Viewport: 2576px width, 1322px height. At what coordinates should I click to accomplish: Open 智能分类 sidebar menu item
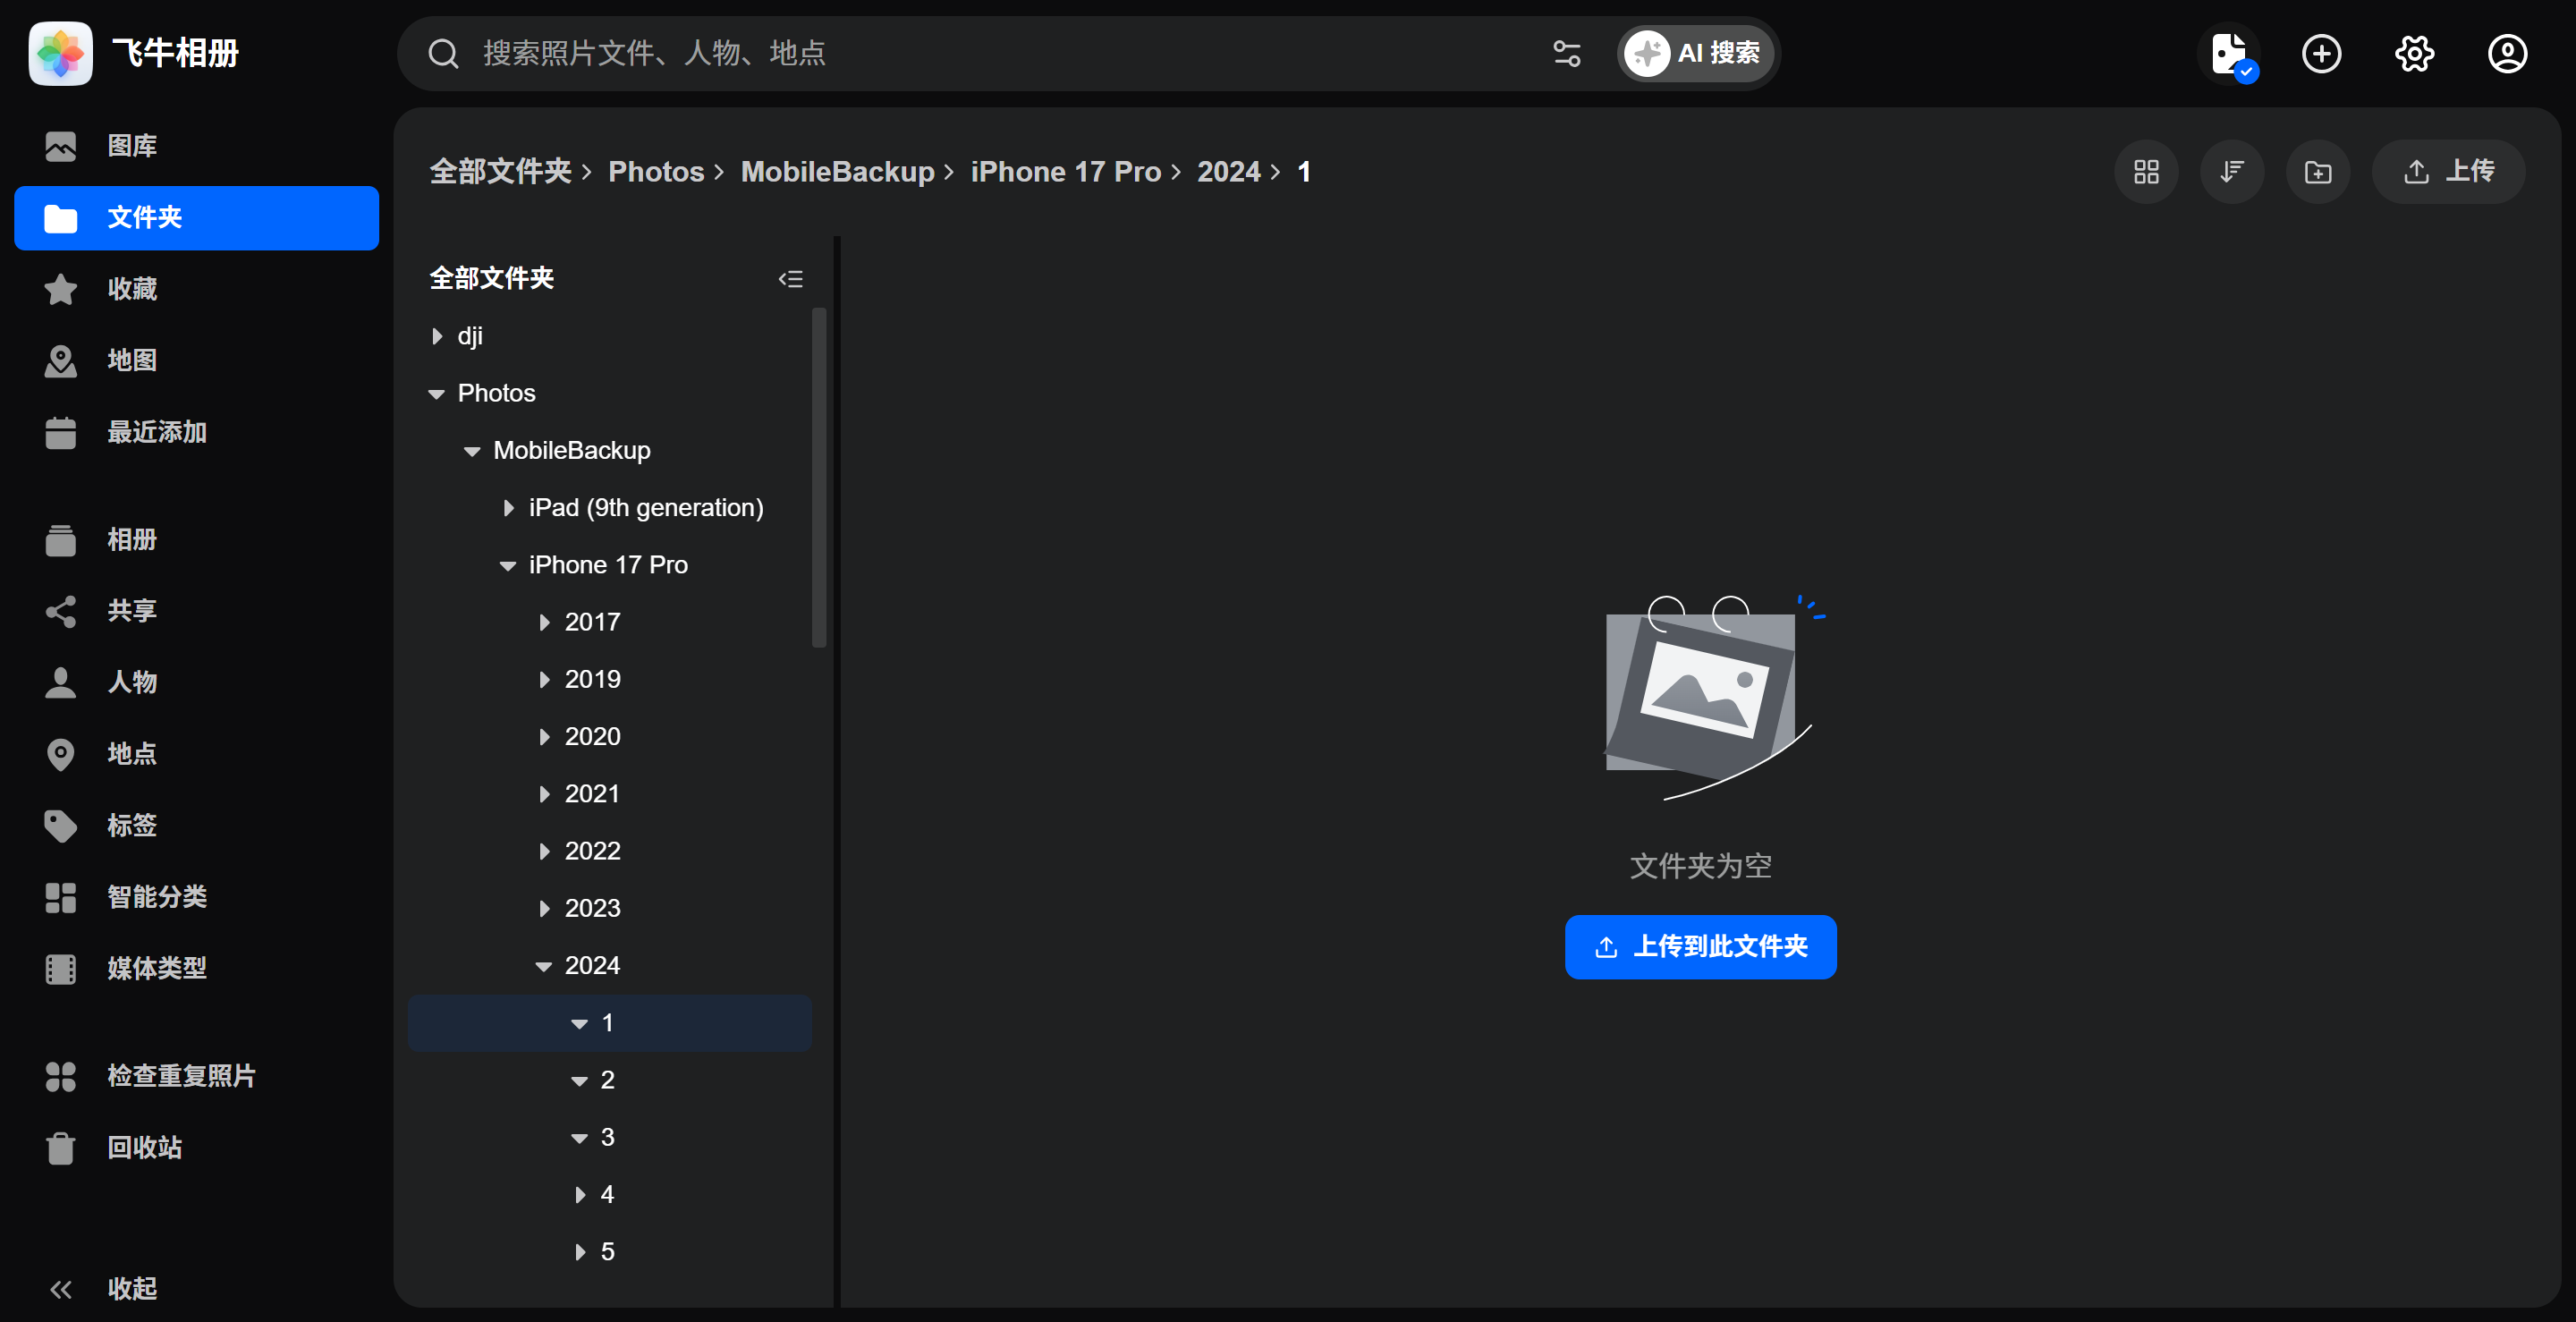(197, 897)
